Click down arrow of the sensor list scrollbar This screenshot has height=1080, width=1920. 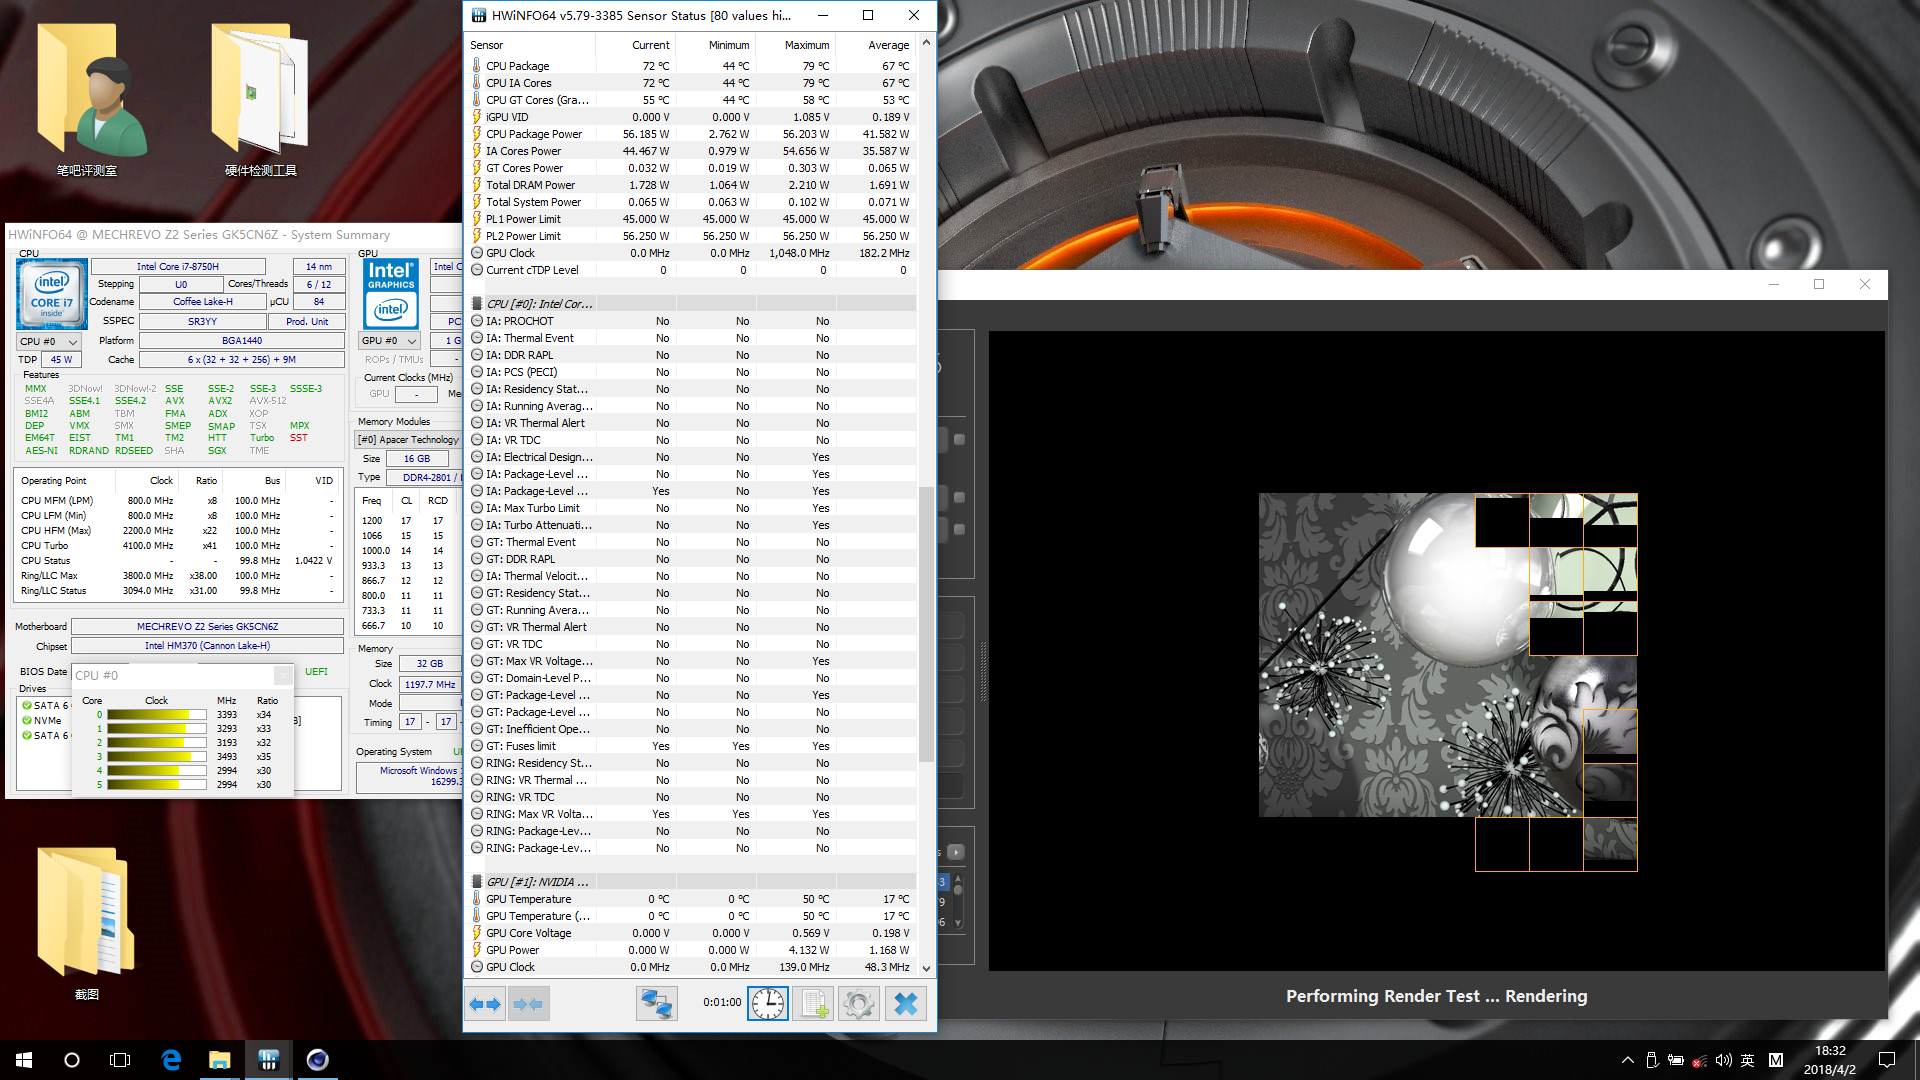click(x=926, y=968)
